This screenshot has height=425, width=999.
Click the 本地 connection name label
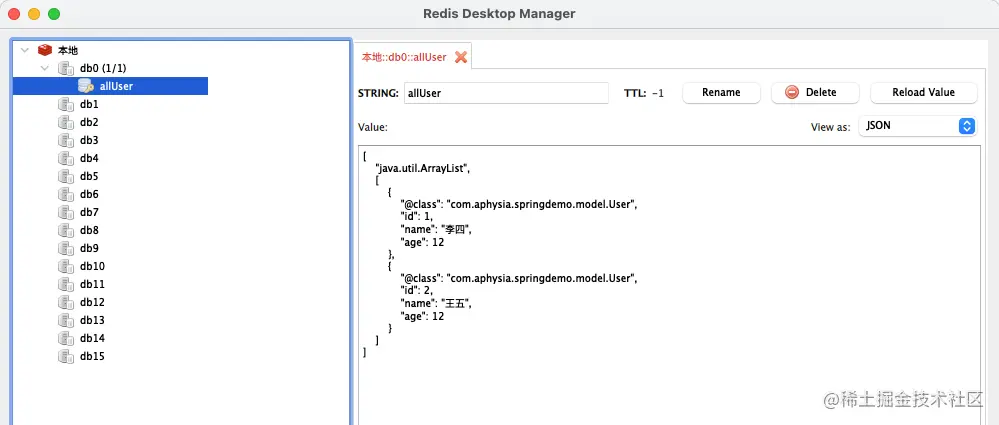tap(68, 50)
